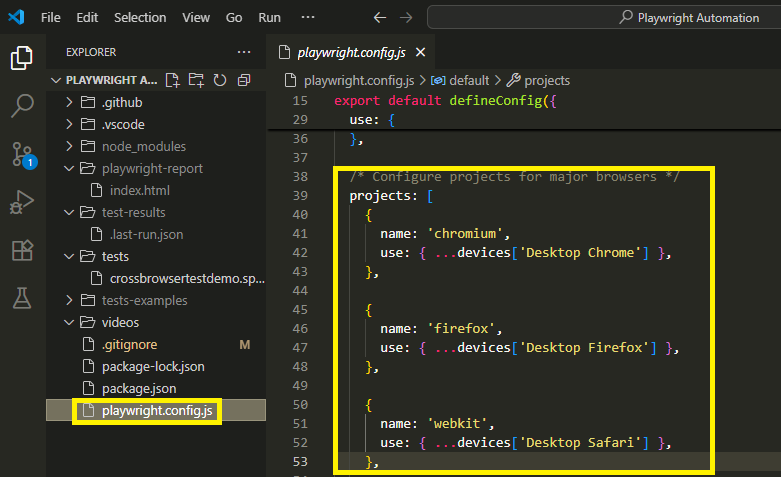Click the 'firefox' name value
Image resolution: width=781 pixels, height=477 pixels.
point(461,328)
